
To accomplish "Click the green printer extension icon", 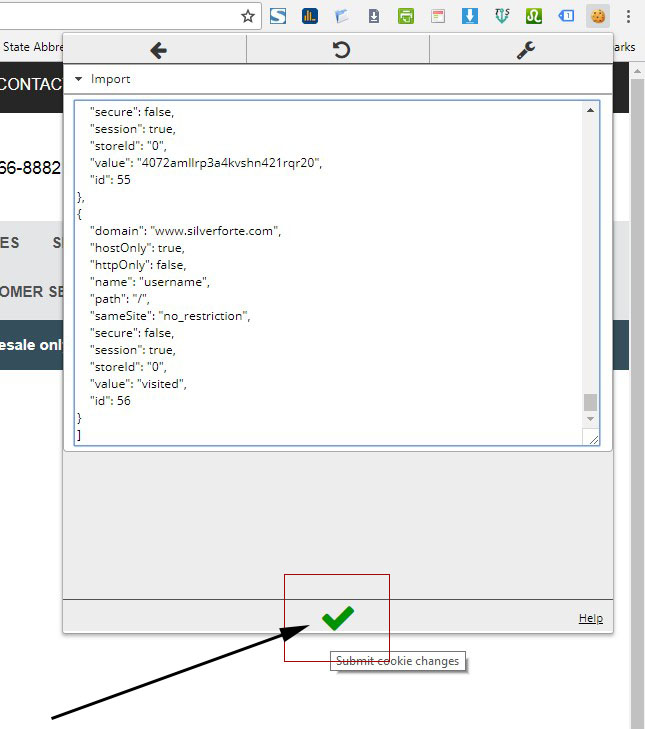I will pyautogui.click(x=406, y=16).
